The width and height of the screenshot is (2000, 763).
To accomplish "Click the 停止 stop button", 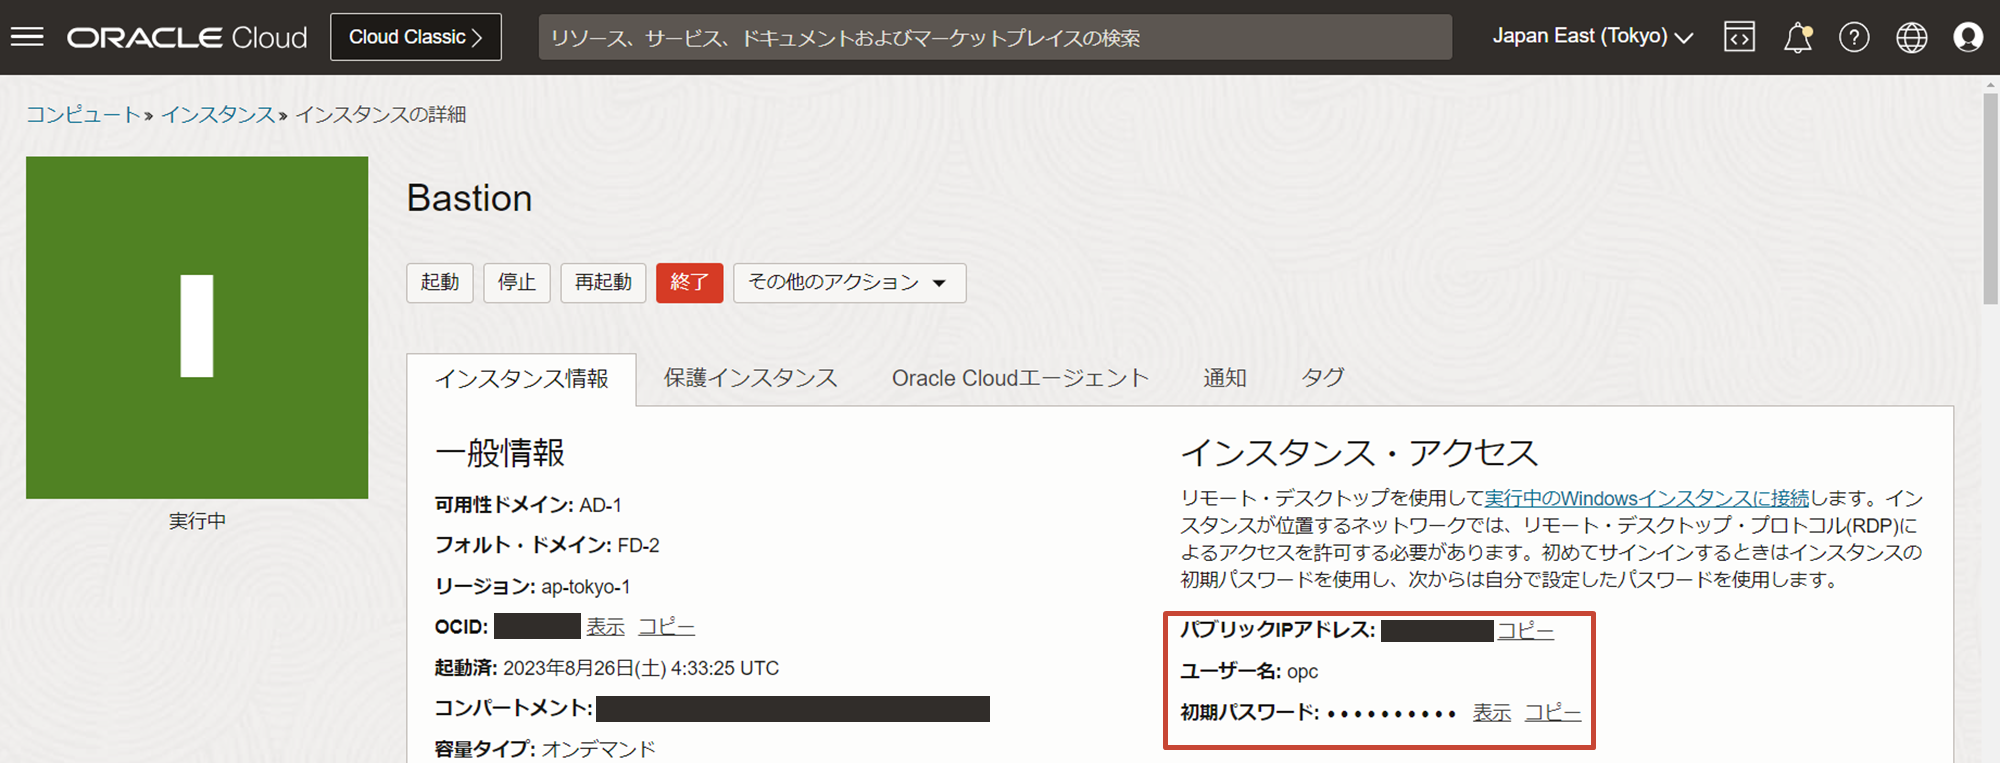I will [x=517, y=282].
